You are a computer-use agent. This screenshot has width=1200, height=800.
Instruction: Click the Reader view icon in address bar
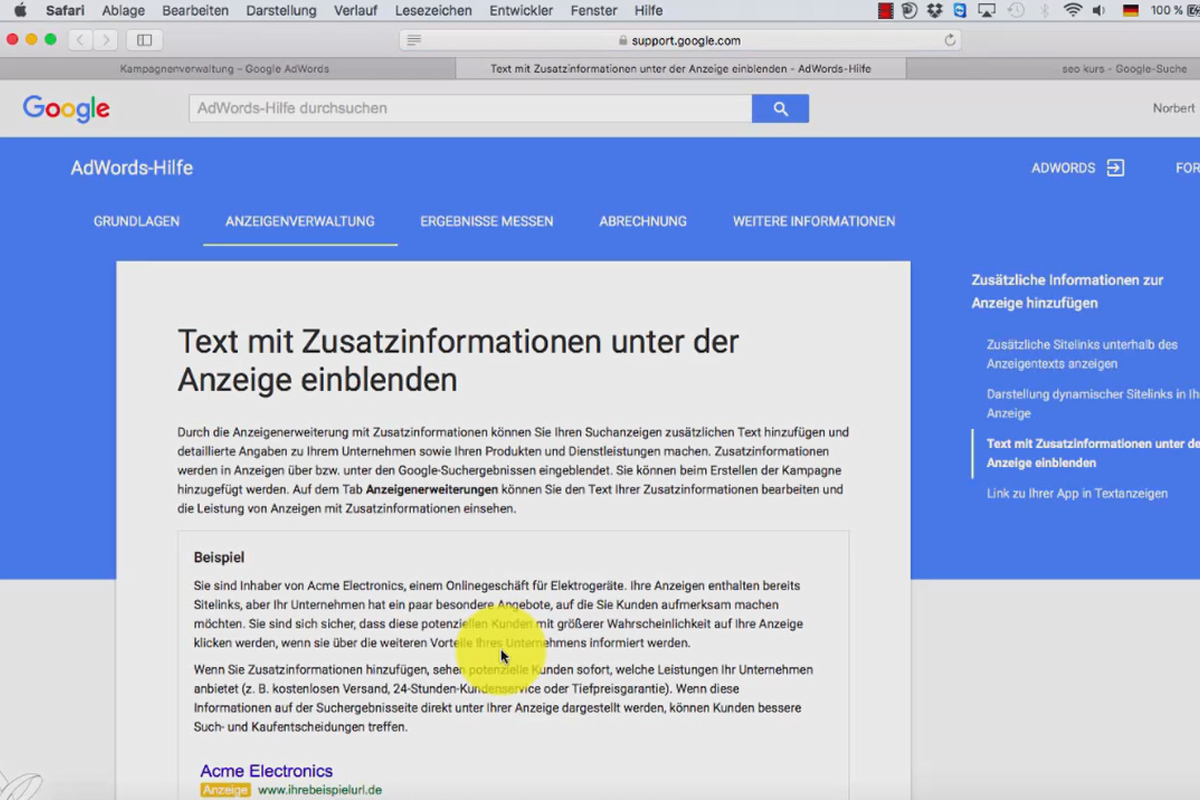[x=414, y=40]
